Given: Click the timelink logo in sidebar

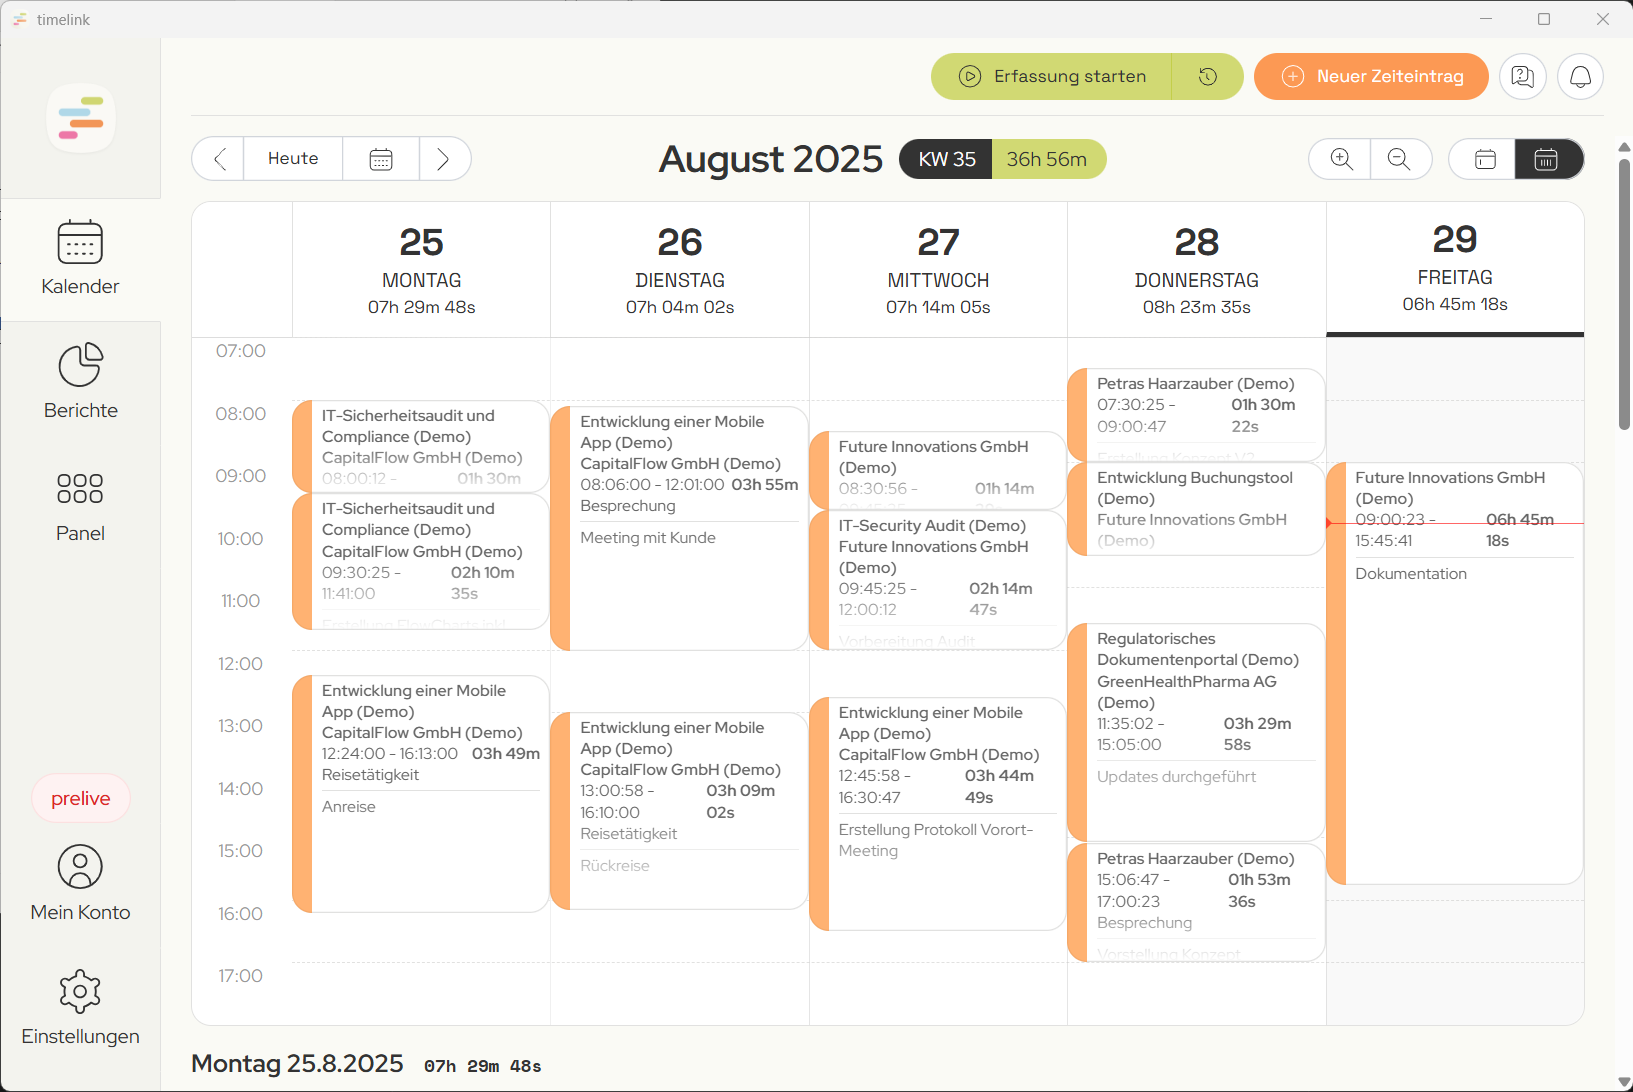Looking at the screenshot, I should pos(81,118).
